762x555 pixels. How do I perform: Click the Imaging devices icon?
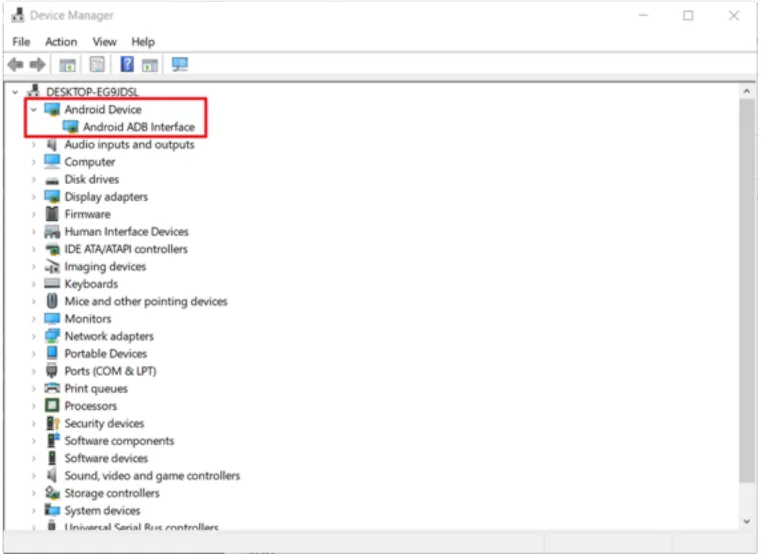[52, 266]
